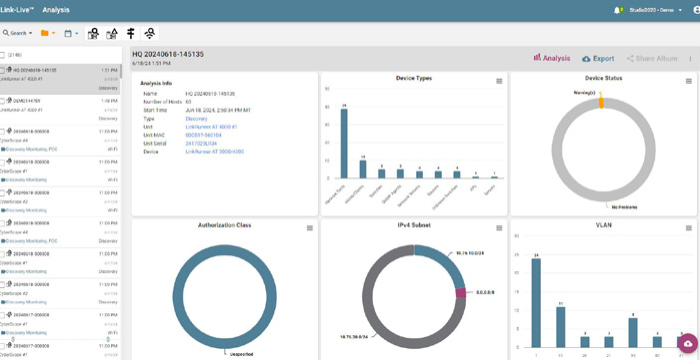This screenshot has width=700, height=360.
Task: Click the Link-Live logo in header
Action: [17, 9]
